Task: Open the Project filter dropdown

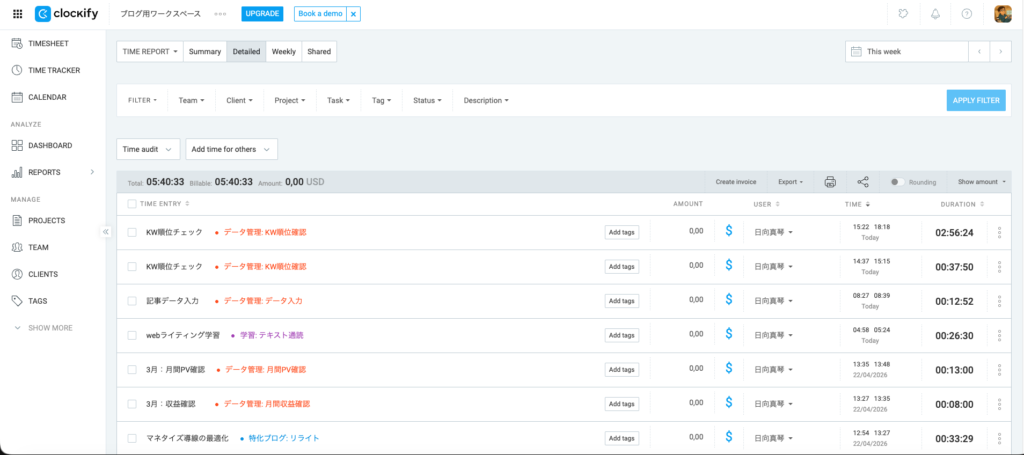Action: [290, 101]
